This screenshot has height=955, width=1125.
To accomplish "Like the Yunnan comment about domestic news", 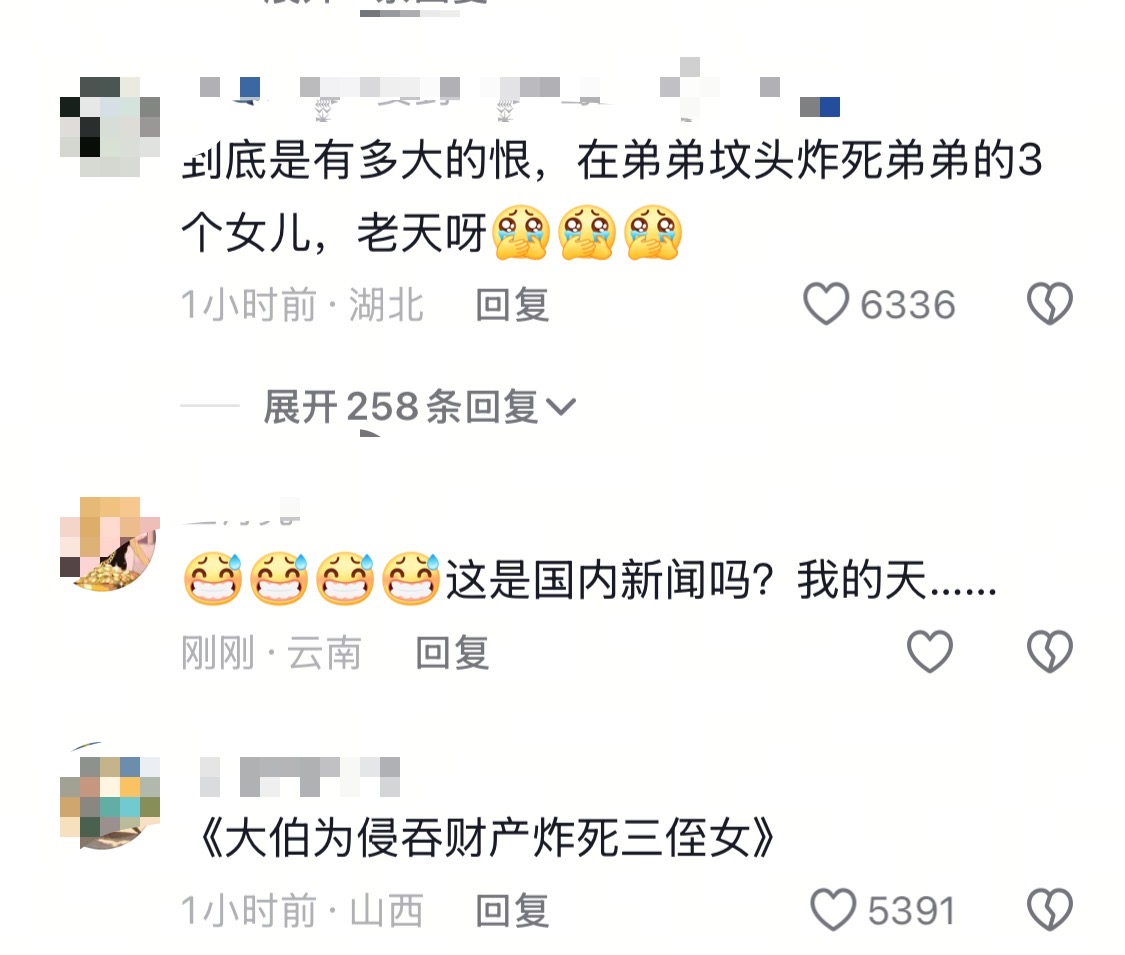I will [x=930, y=651].
